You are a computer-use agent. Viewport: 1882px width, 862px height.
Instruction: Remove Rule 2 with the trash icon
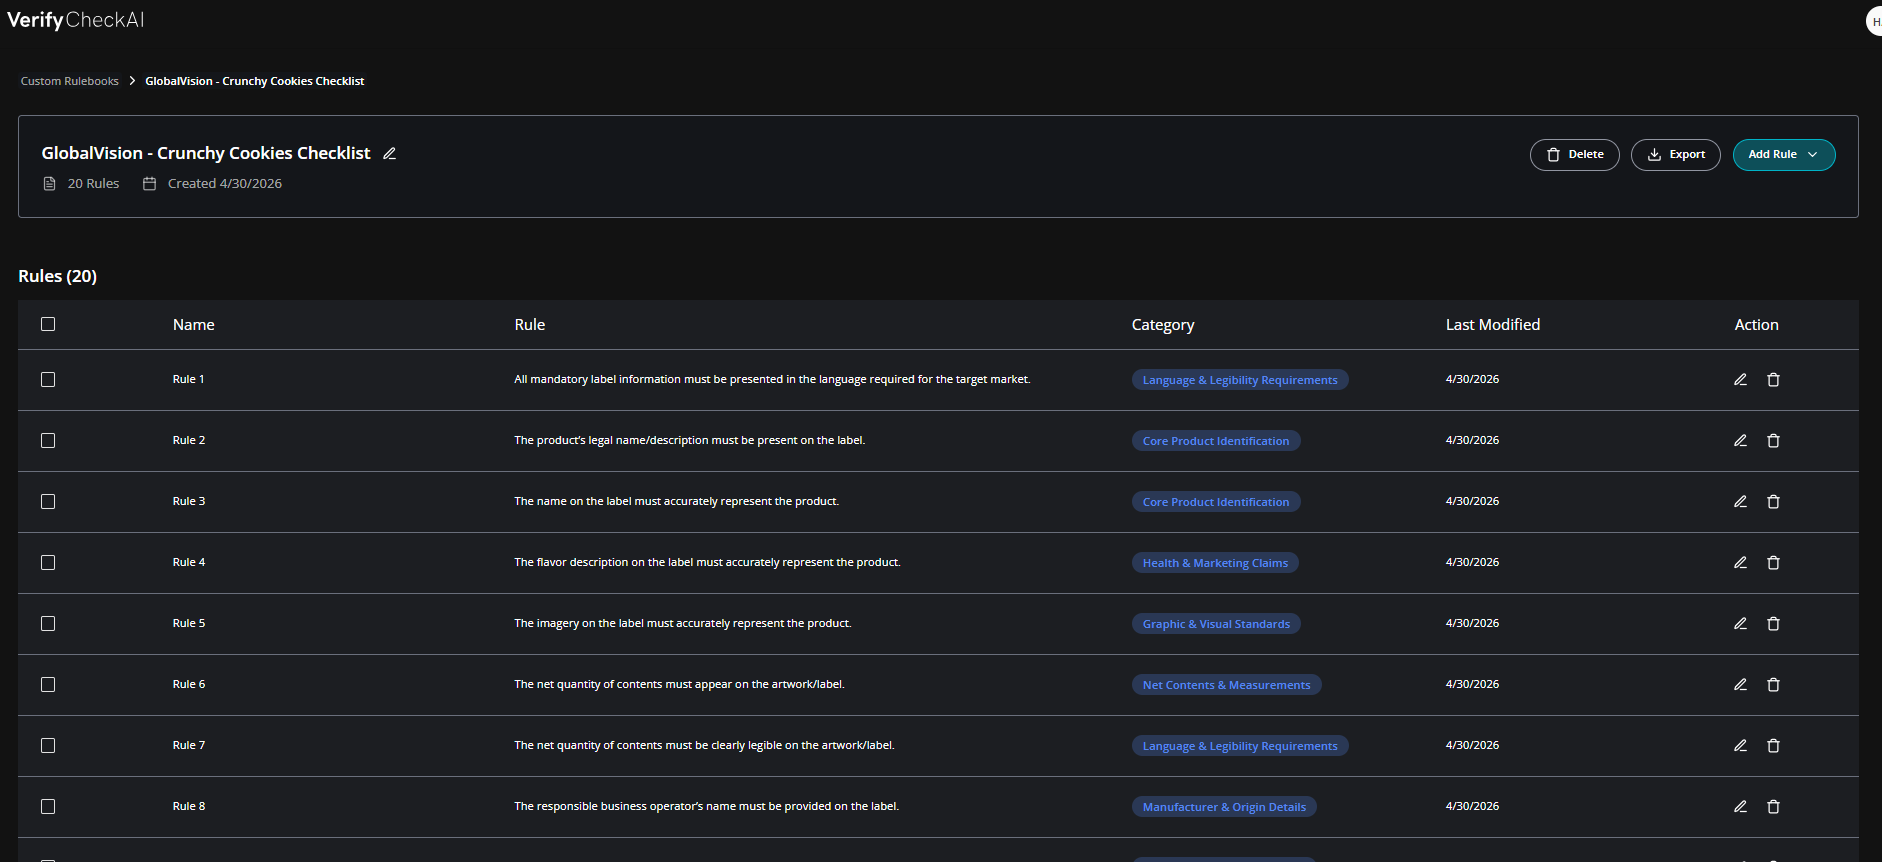coord(1773,441)
